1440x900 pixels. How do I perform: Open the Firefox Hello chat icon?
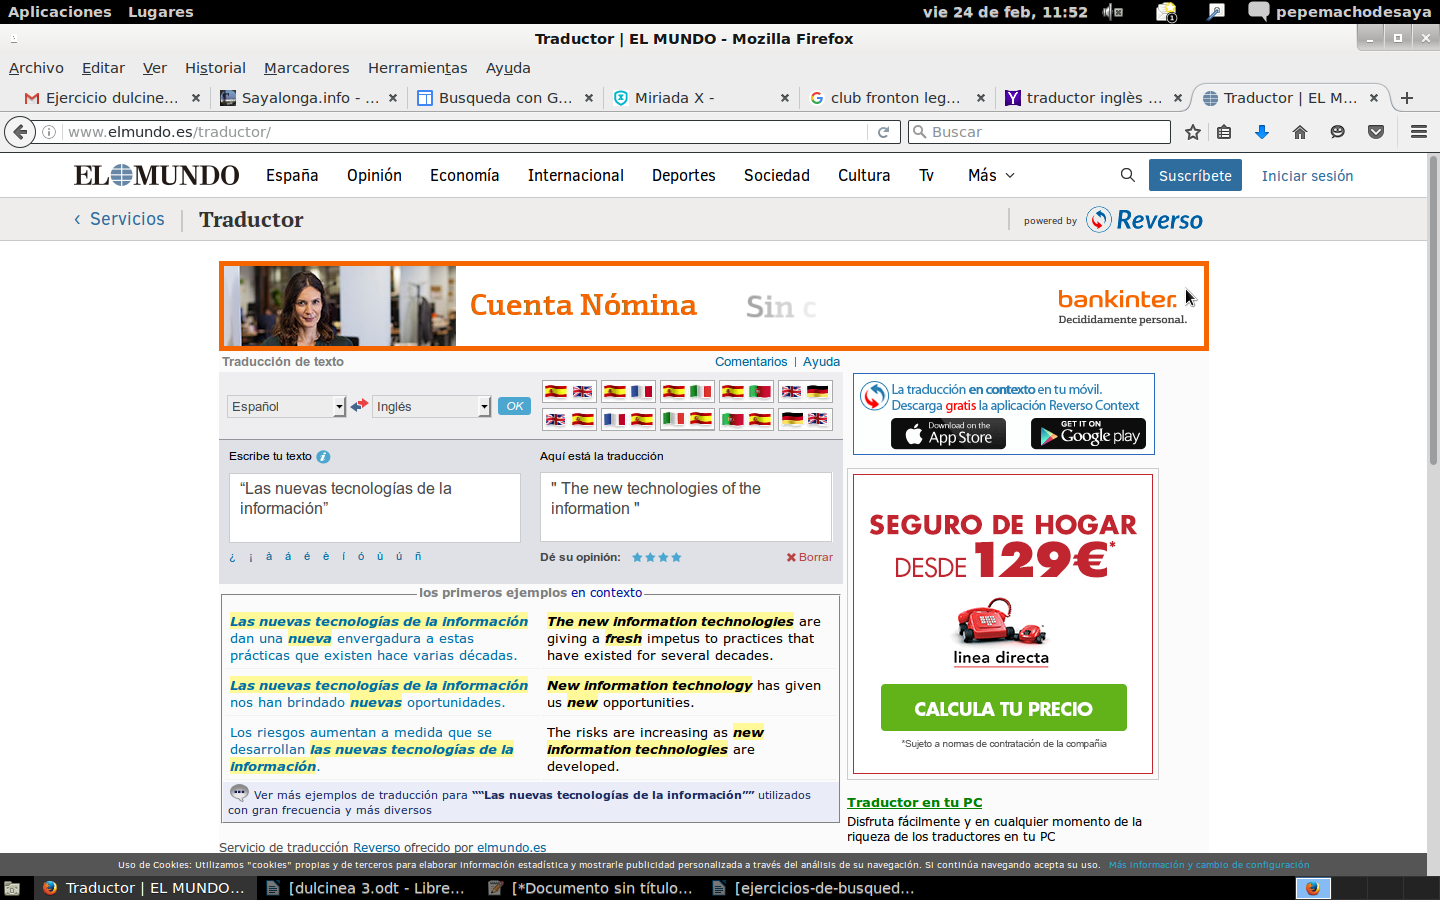click(1338, 132)
